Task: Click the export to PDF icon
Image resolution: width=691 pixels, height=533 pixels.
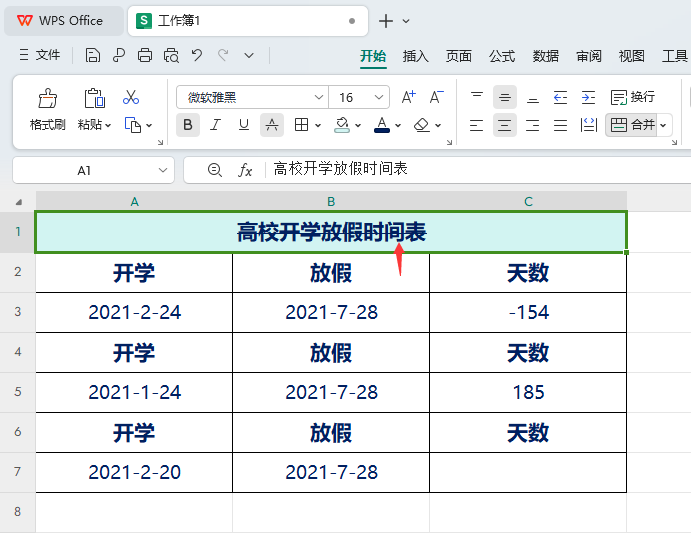Action: [x=119, y=56]
